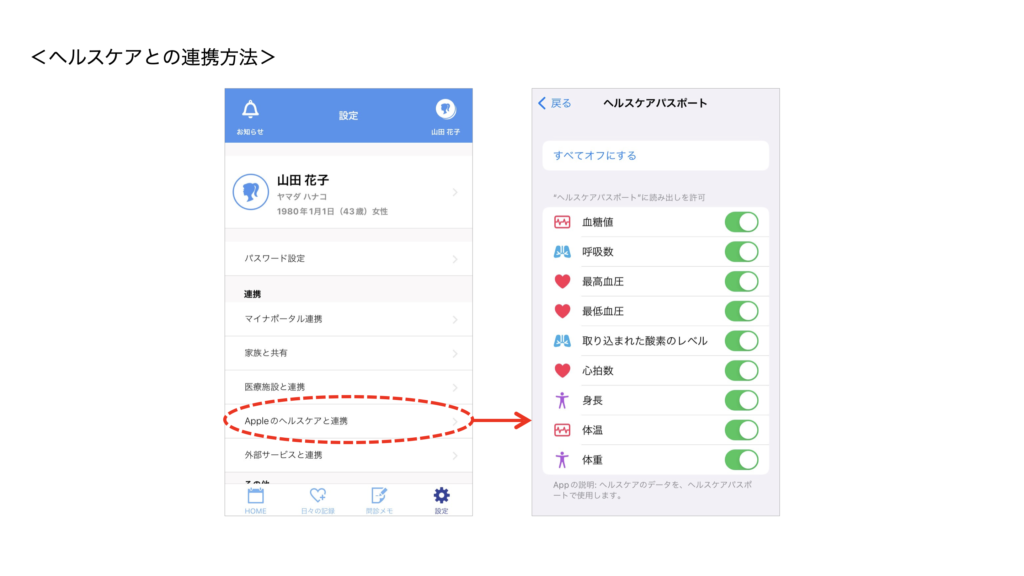Select the 日々の記録 heart icon
The image size is (1024, 576).
point(318,495)
